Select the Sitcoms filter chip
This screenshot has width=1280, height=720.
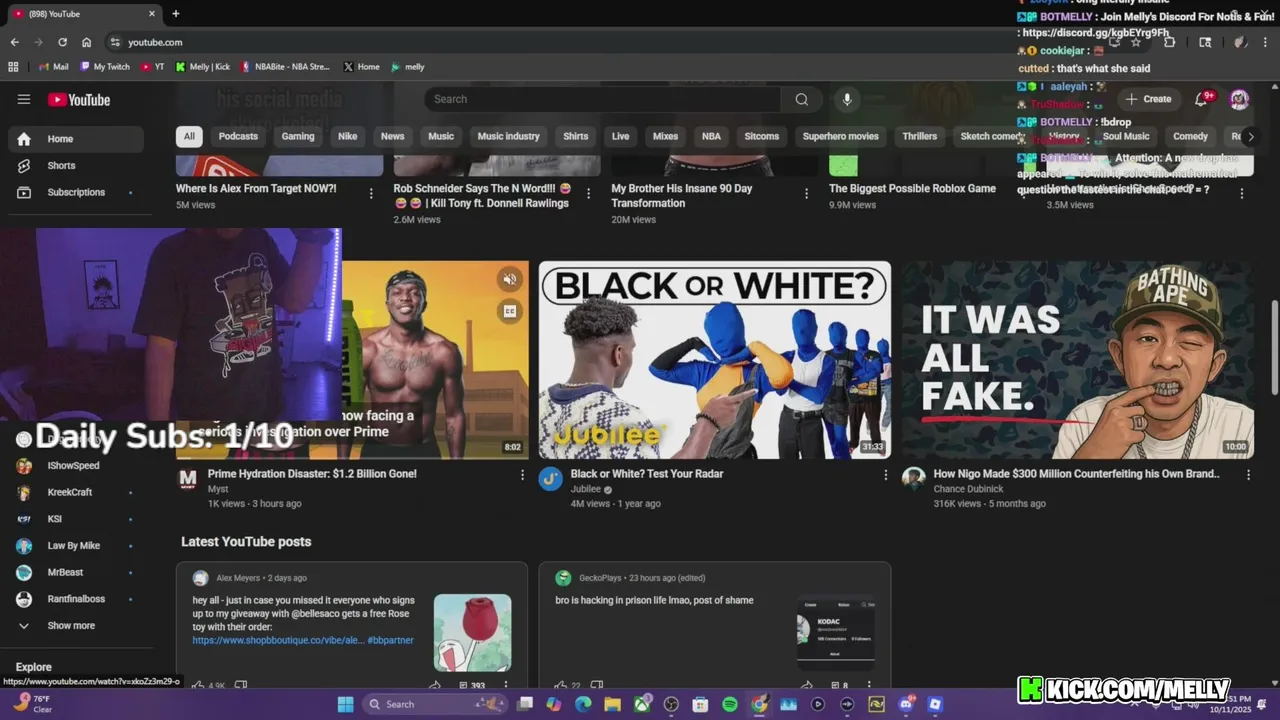point(762,136)
